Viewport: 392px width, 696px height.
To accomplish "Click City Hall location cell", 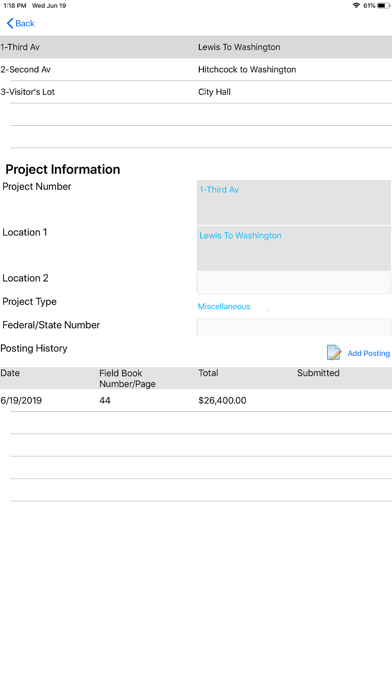I will [x=214, y=92].
